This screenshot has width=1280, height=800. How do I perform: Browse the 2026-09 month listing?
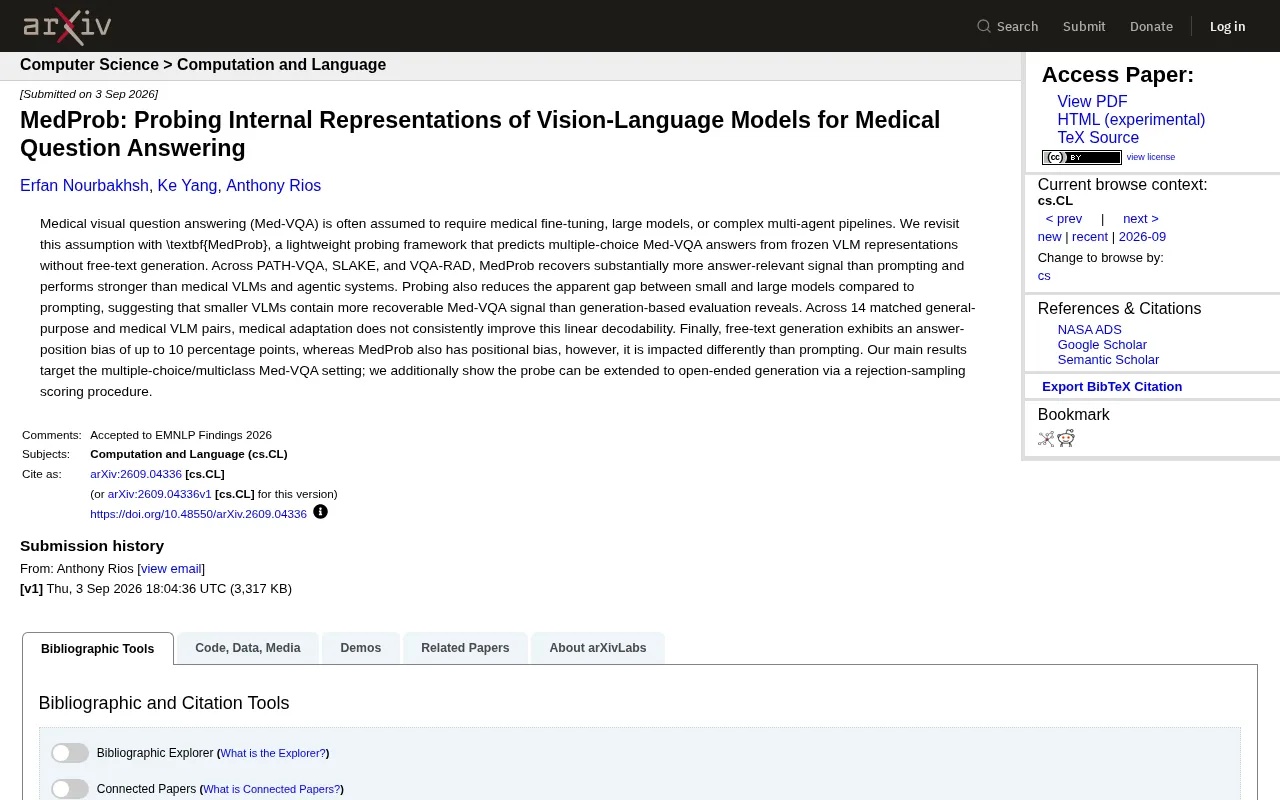coord(1142,237)
